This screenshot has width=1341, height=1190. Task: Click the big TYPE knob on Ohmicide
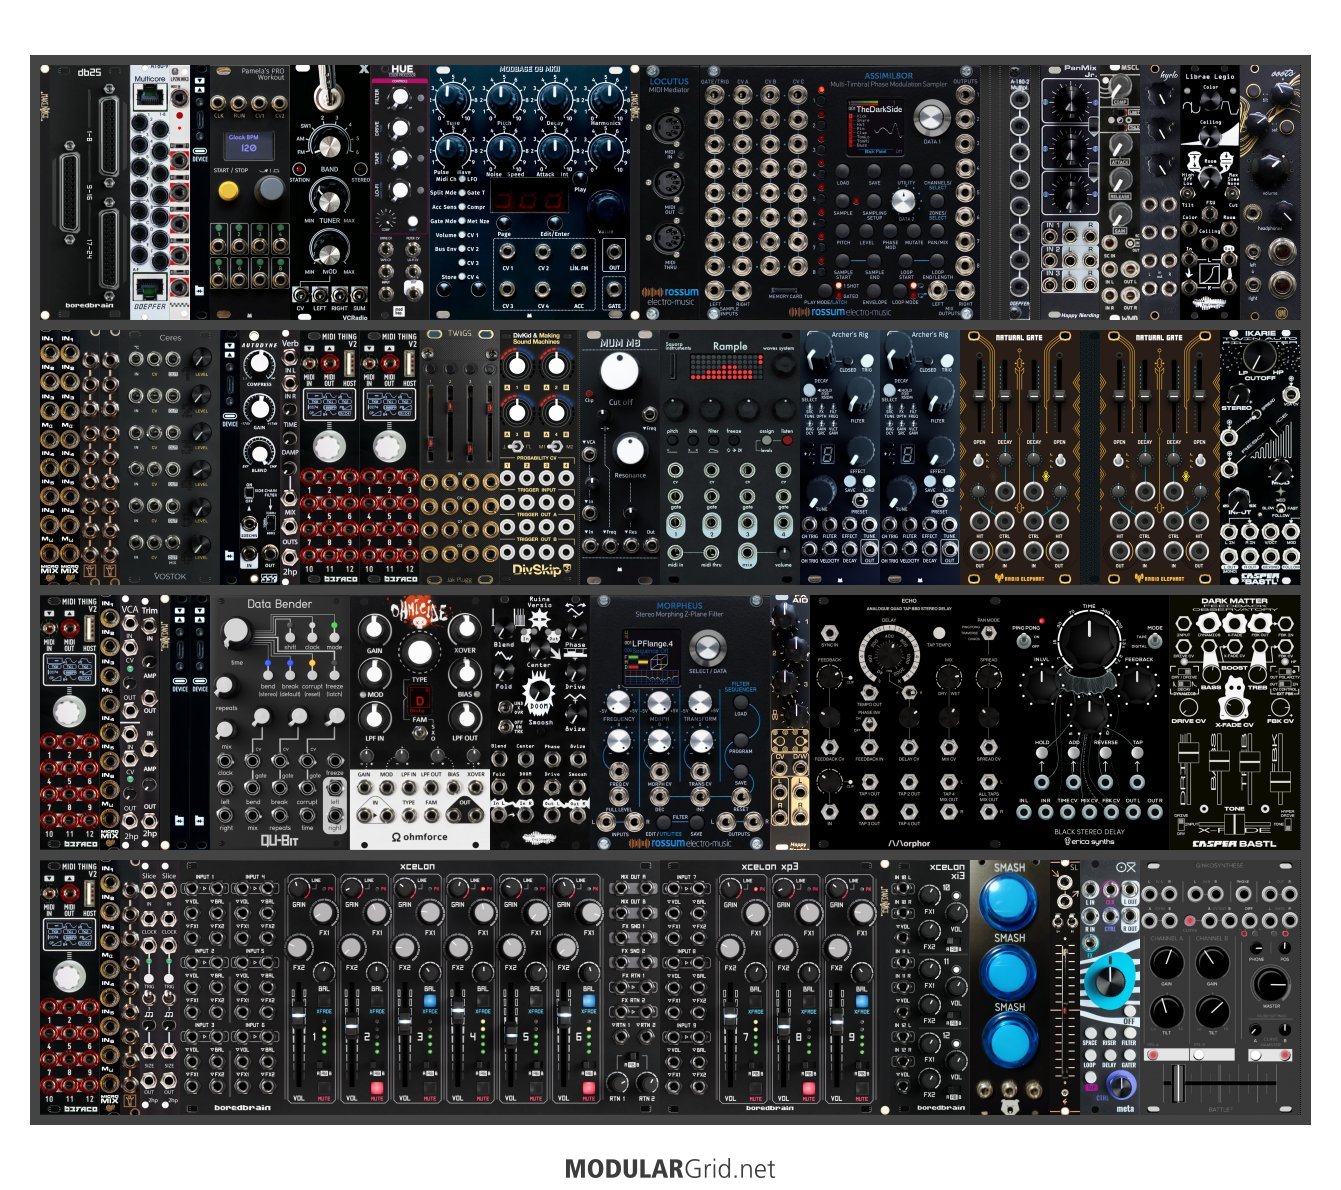coord(419,652)
